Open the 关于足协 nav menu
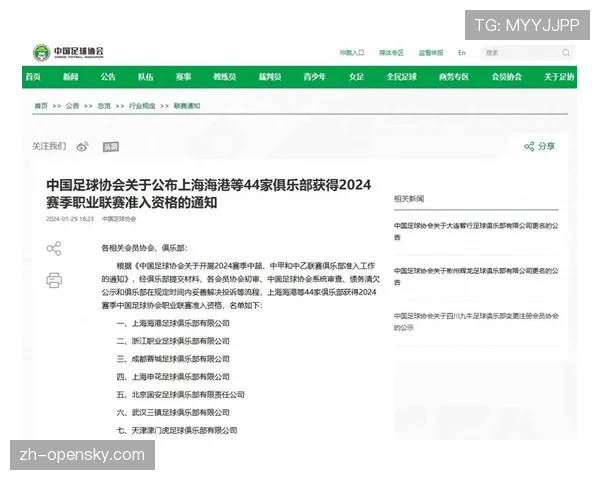The image size is (600, 480). click(x=559, y=77)
